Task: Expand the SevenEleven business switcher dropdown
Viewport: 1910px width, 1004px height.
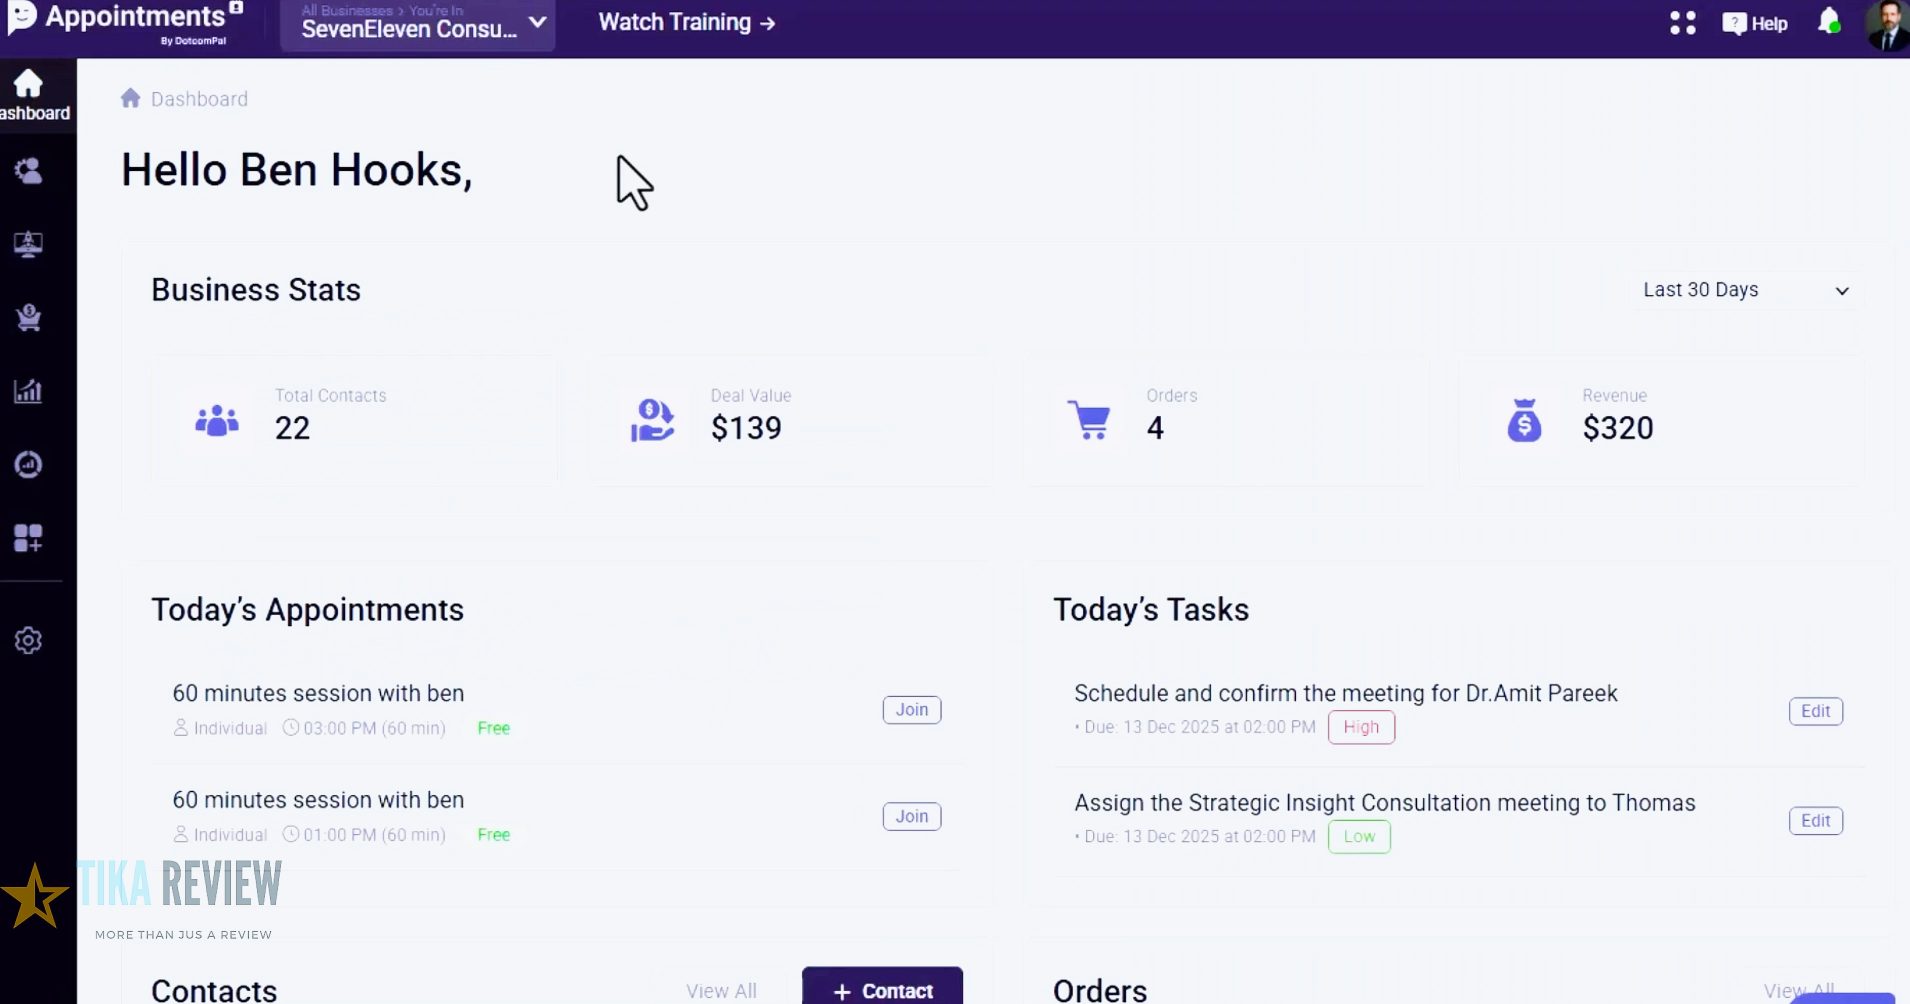Action: (x=418, y=24)
